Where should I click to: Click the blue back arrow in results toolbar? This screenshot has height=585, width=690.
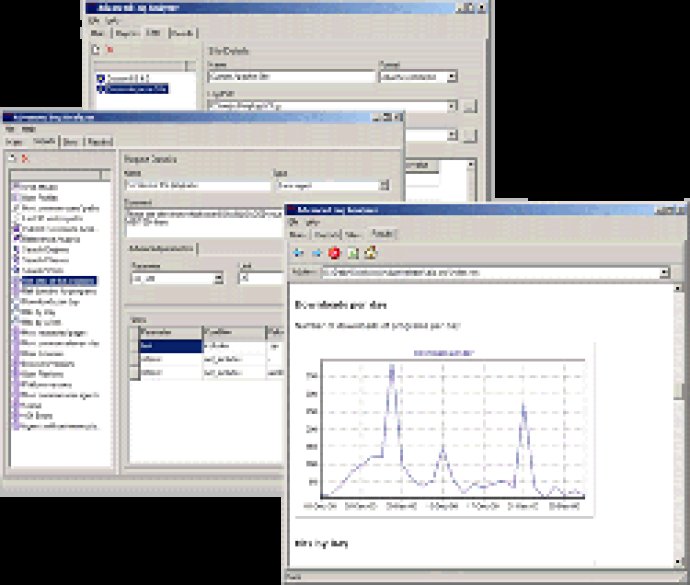coord(298,253)
